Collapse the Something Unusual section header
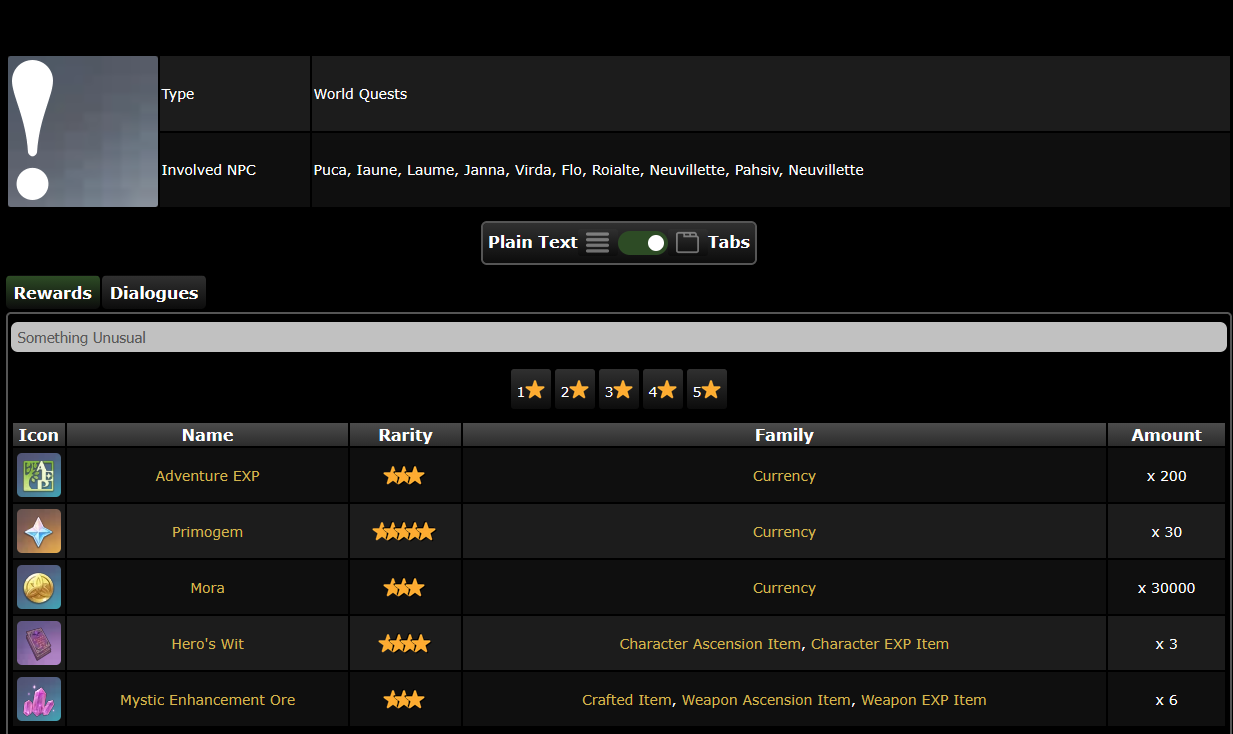 [619, 338]
